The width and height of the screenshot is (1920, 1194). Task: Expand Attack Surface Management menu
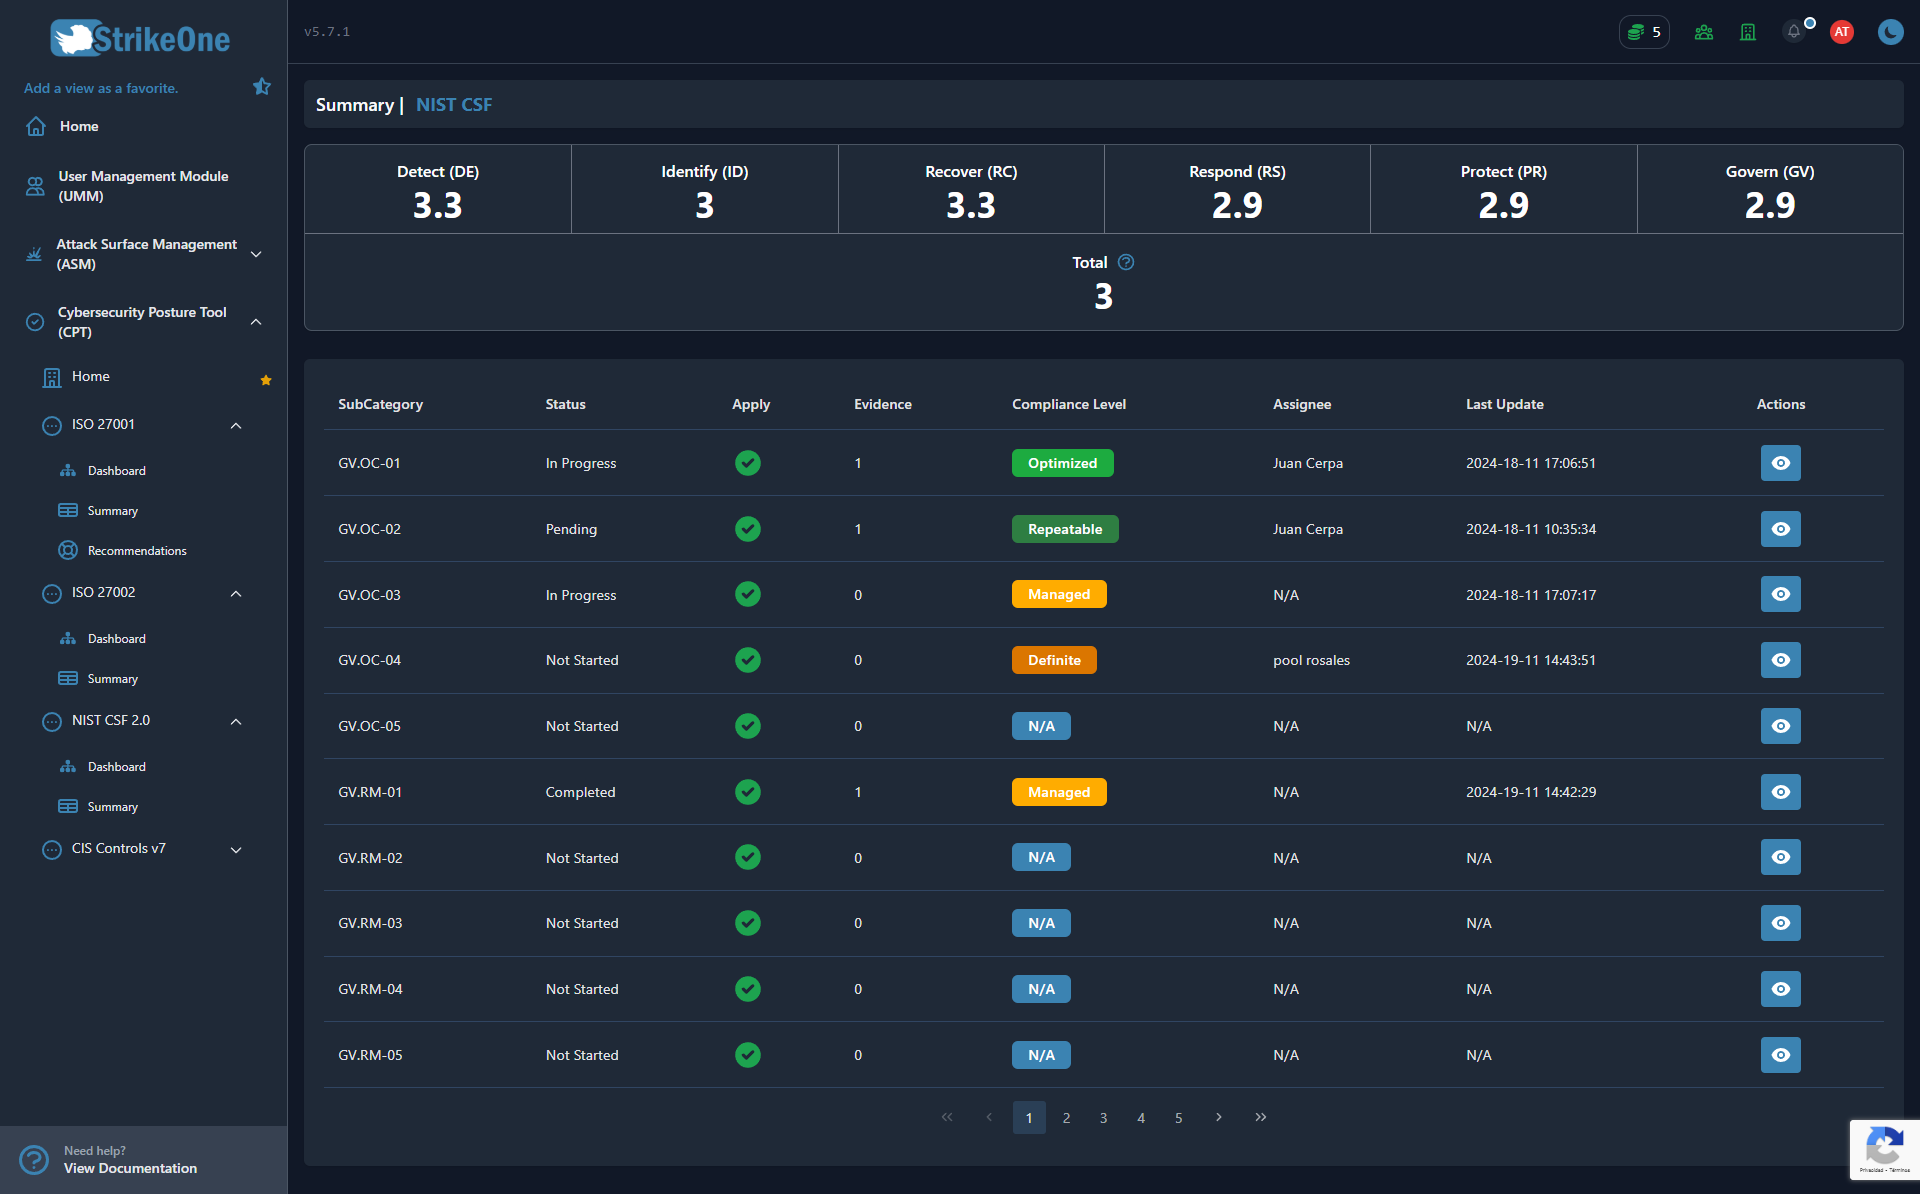(x=256, y=254)
